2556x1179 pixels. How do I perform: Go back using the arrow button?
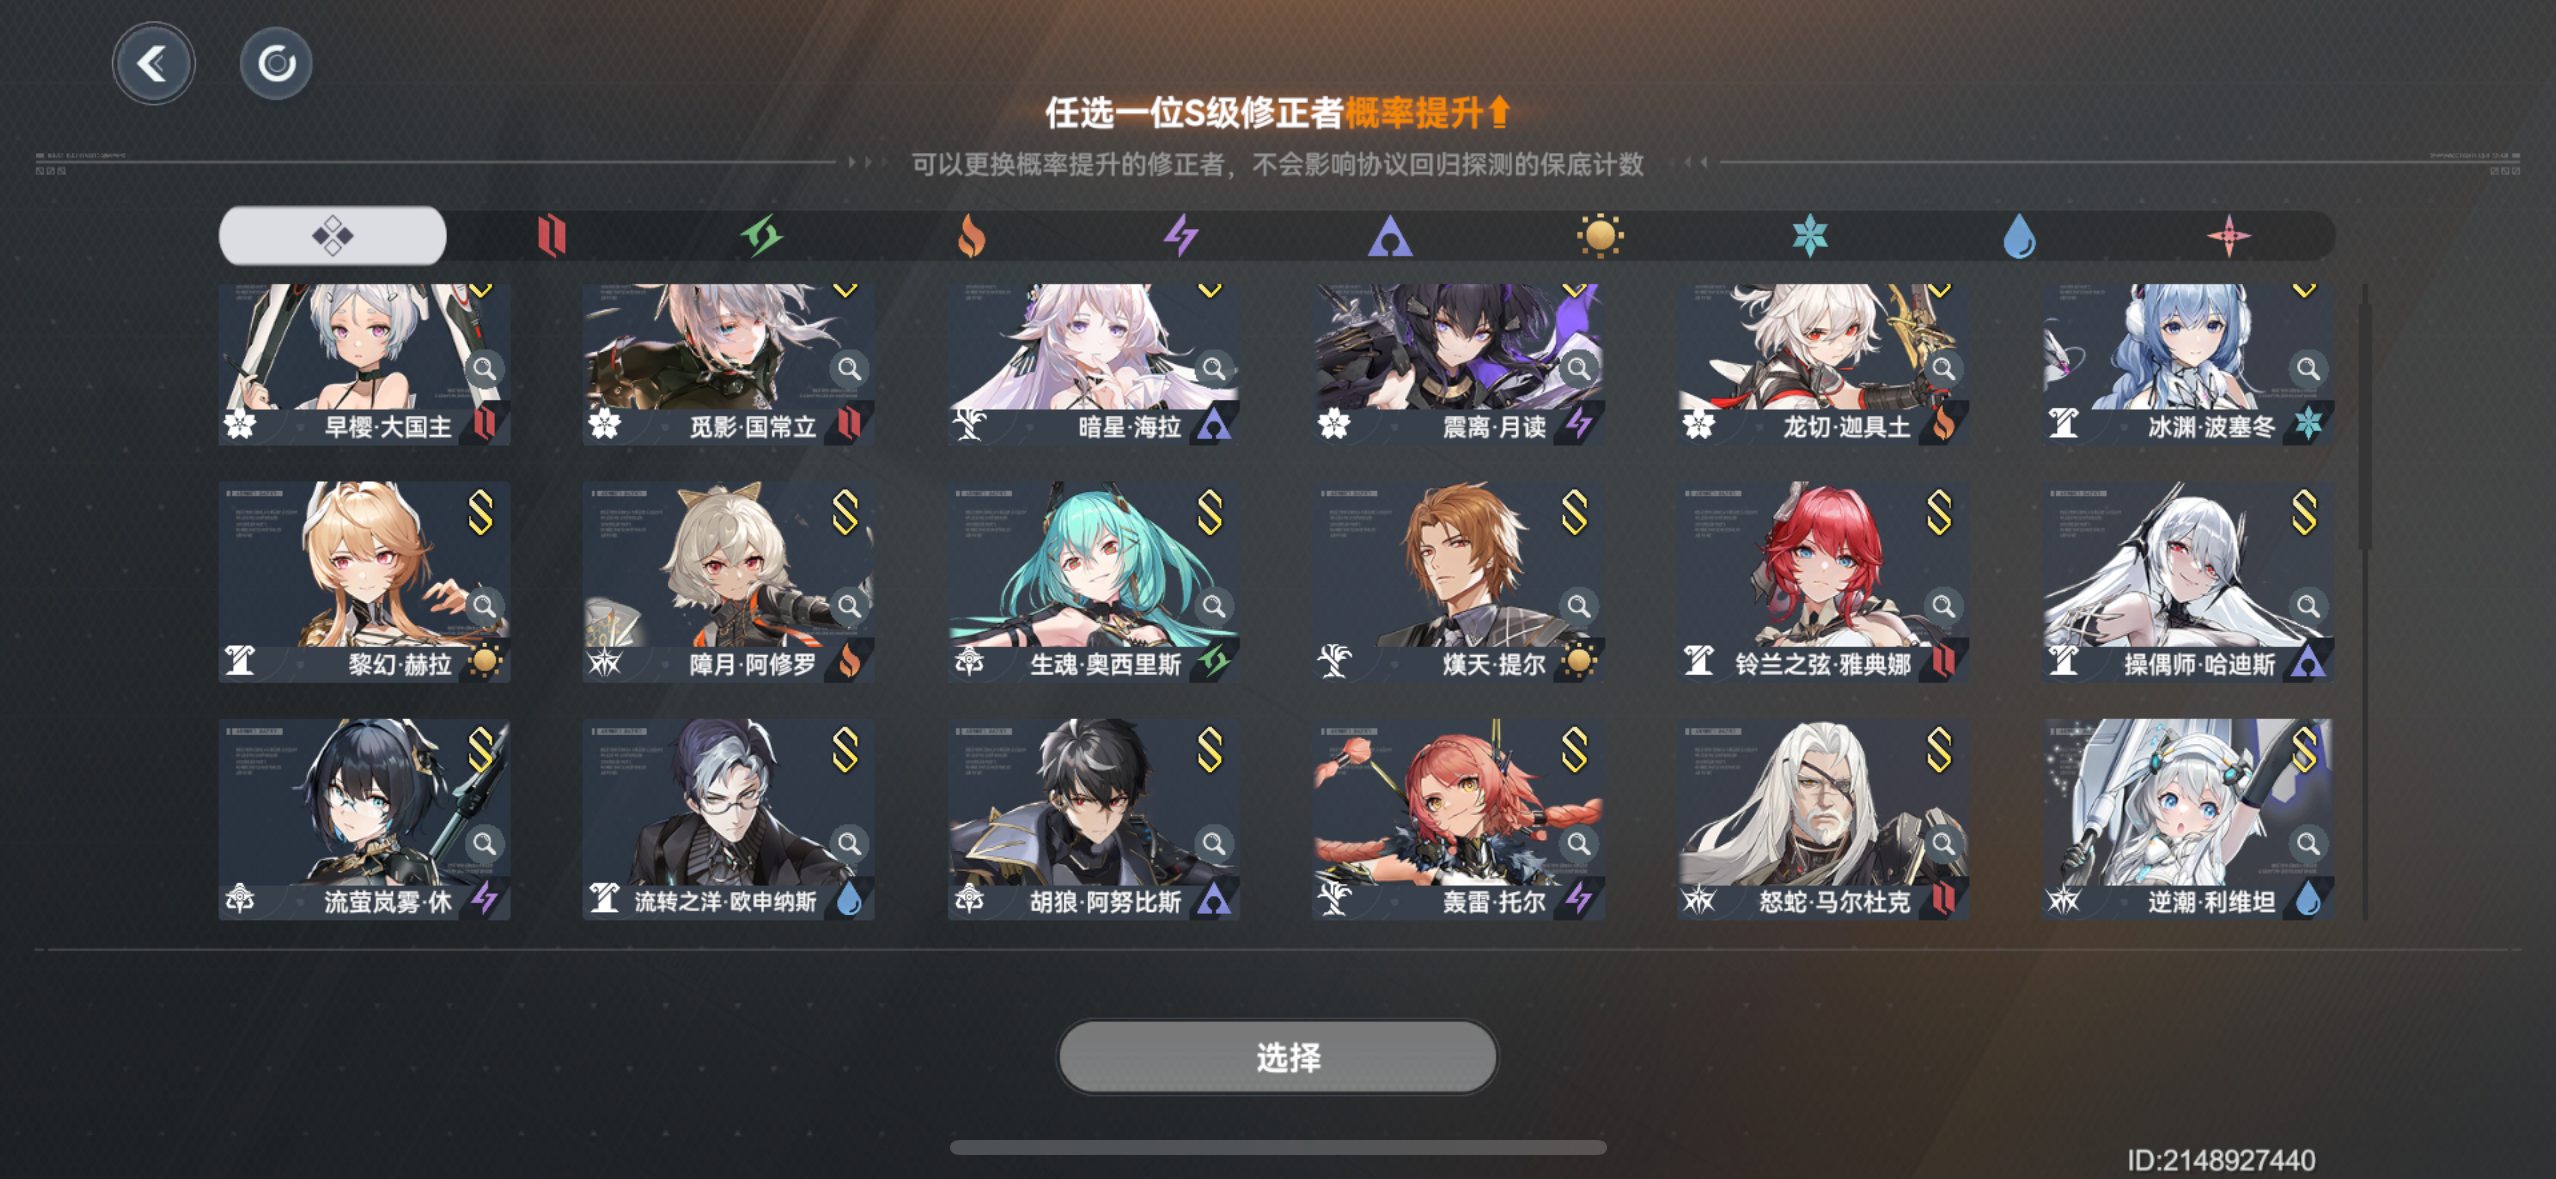(x=153, y=64)
